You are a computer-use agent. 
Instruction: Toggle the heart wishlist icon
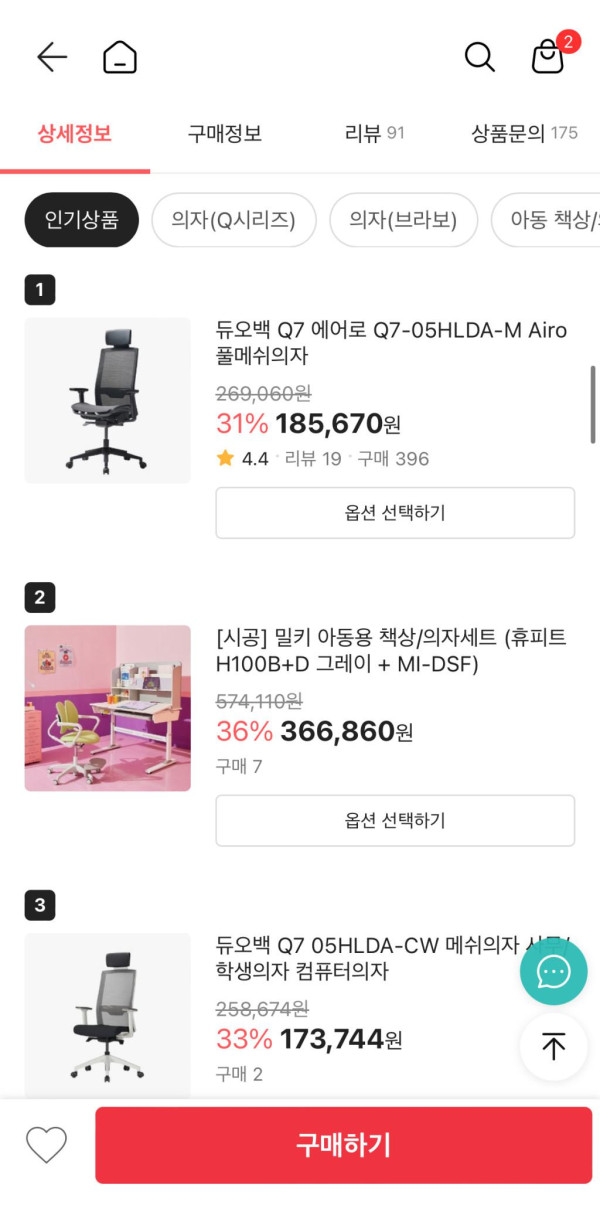coord(46,1144)
